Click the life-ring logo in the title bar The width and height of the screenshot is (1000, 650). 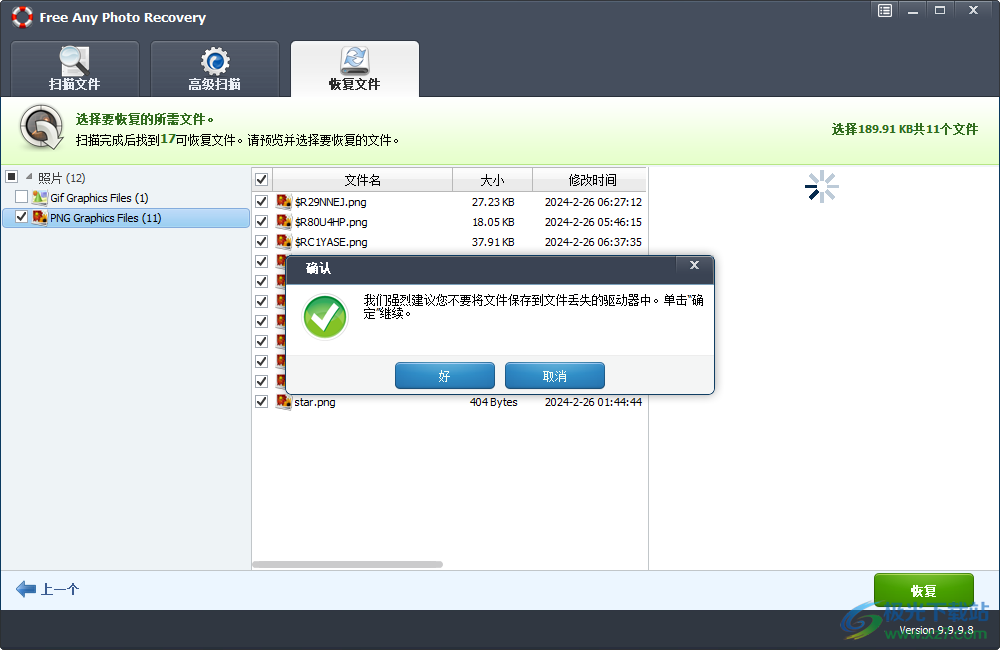click(x=22, y=16)
